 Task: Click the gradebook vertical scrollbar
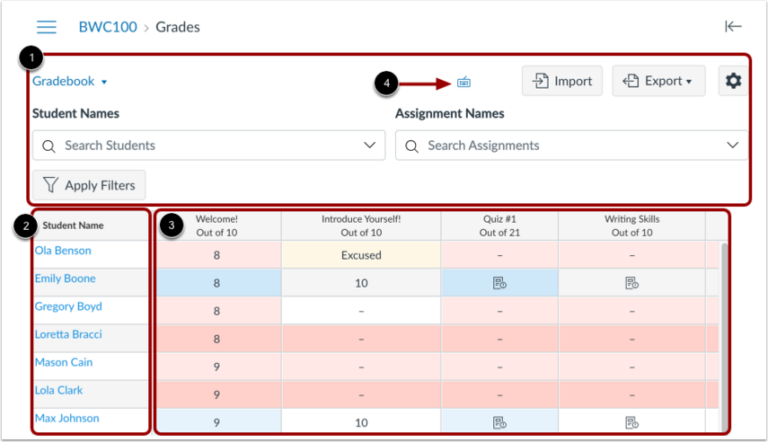[x=724, y=330]
